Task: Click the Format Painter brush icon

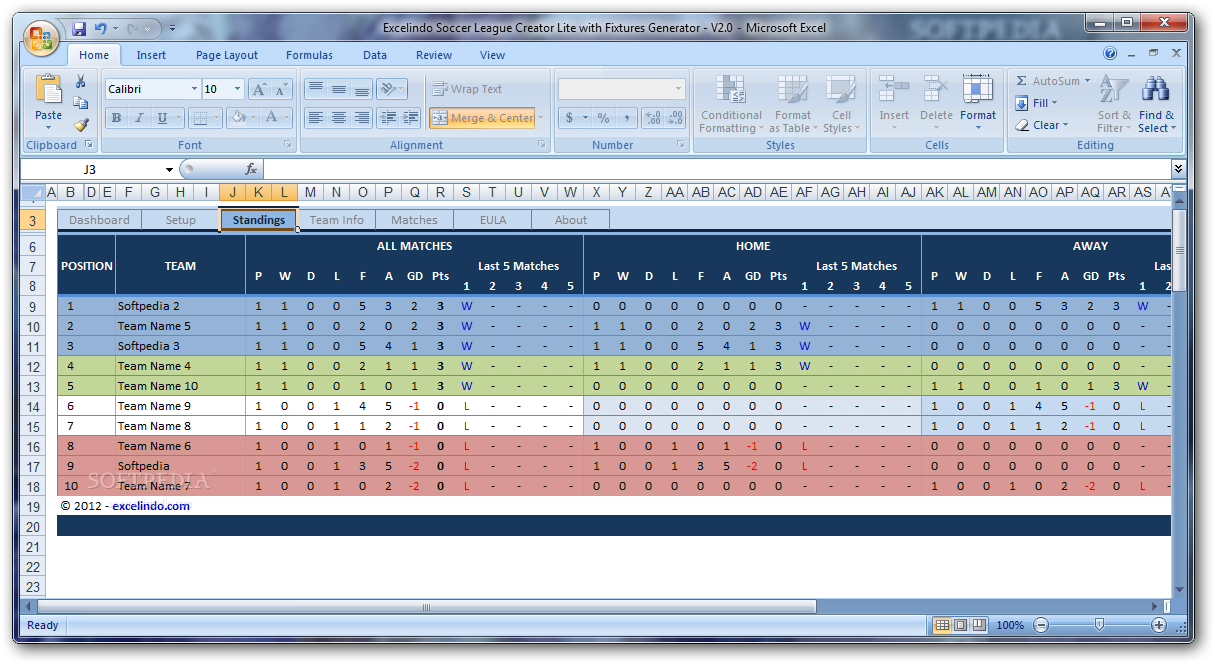Action: coord(81,124)
